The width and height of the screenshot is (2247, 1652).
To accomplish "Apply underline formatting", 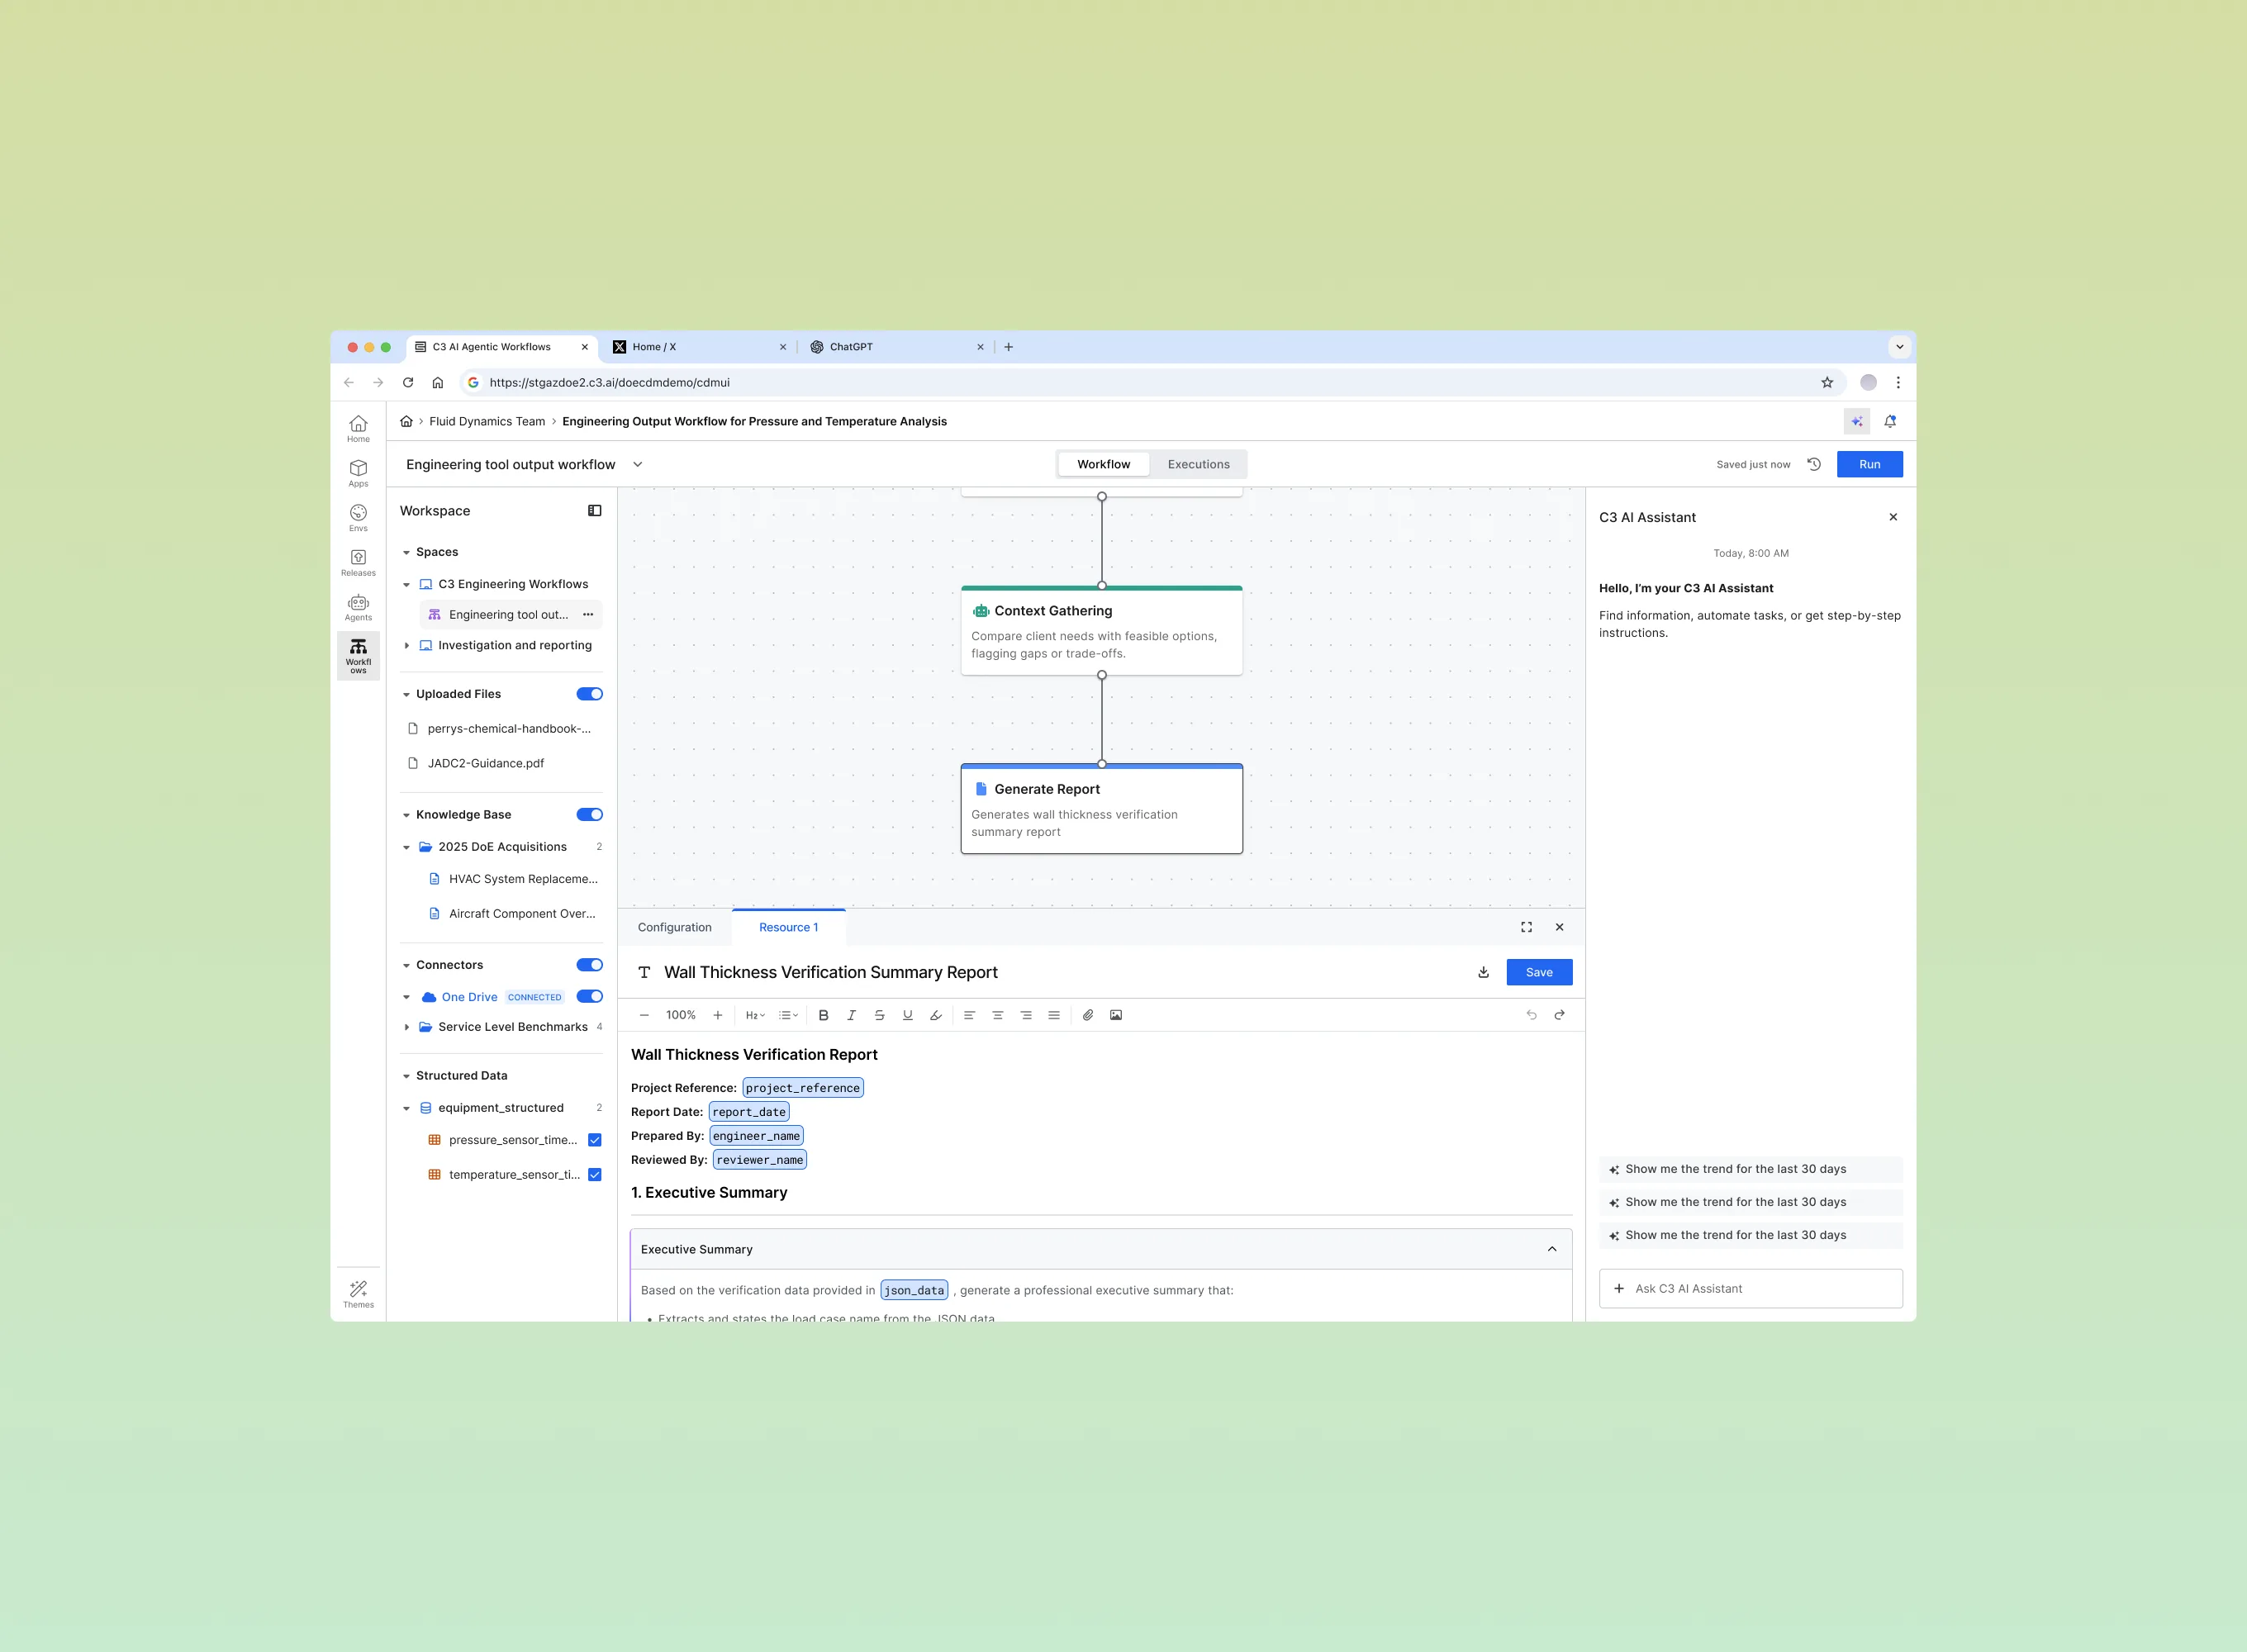I will (907, 1015).
